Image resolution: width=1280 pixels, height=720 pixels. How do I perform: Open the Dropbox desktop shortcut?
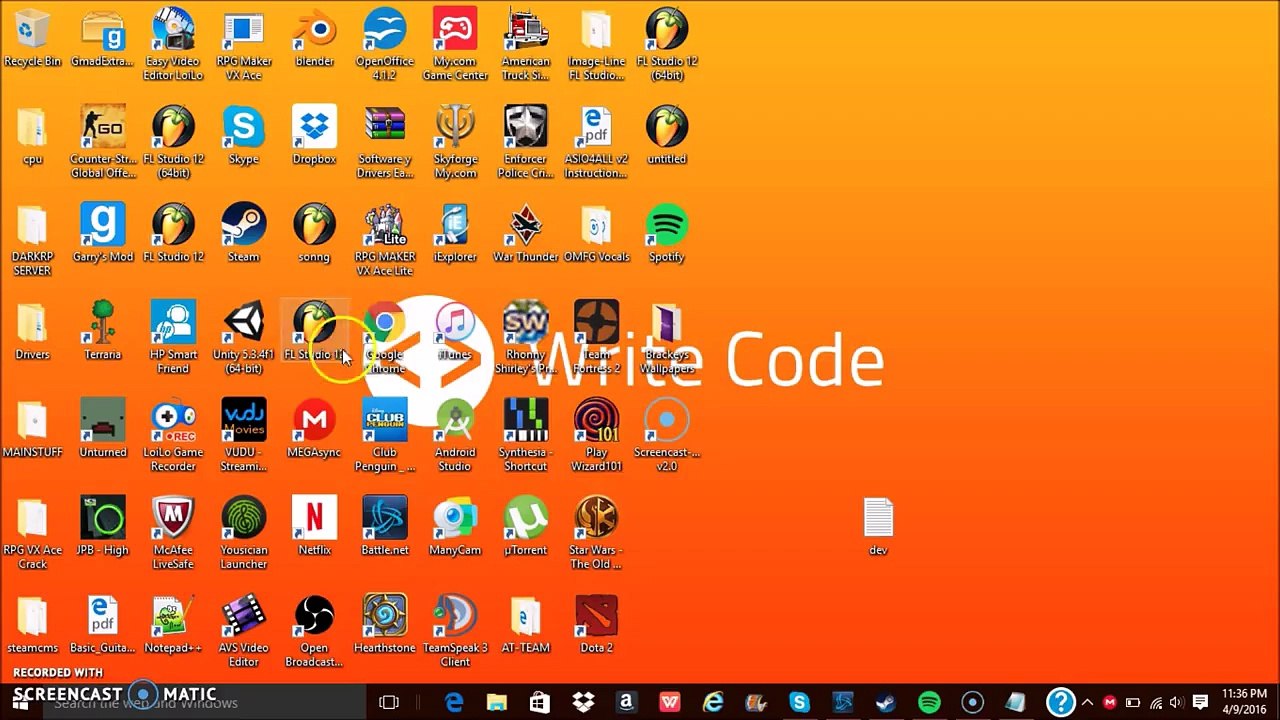click(314, 136)
